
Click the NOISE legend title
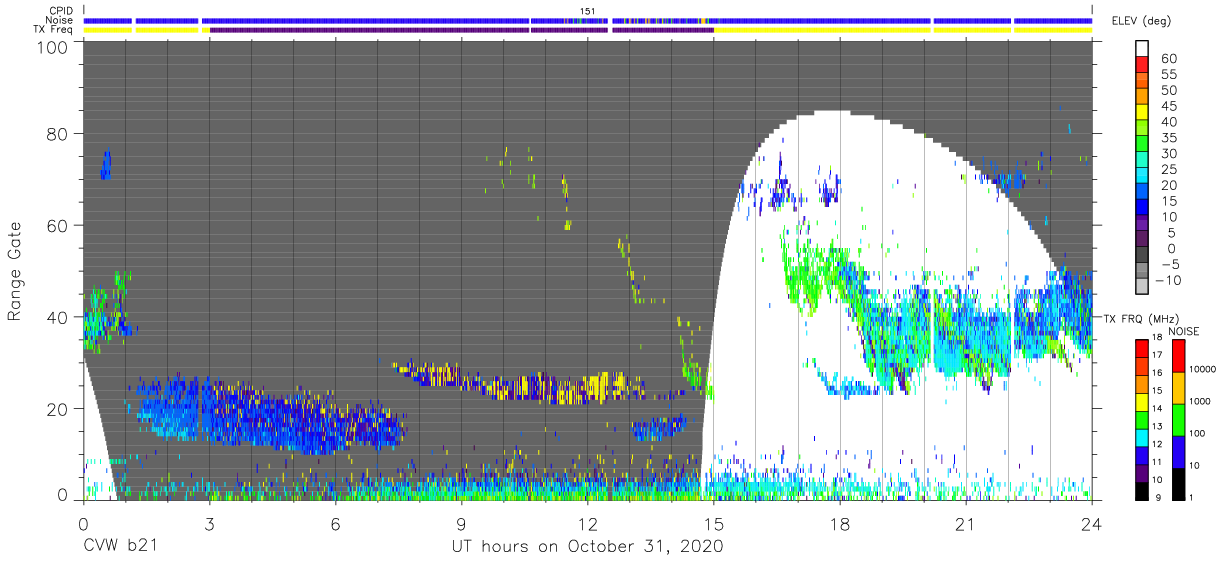point(1185,331)
